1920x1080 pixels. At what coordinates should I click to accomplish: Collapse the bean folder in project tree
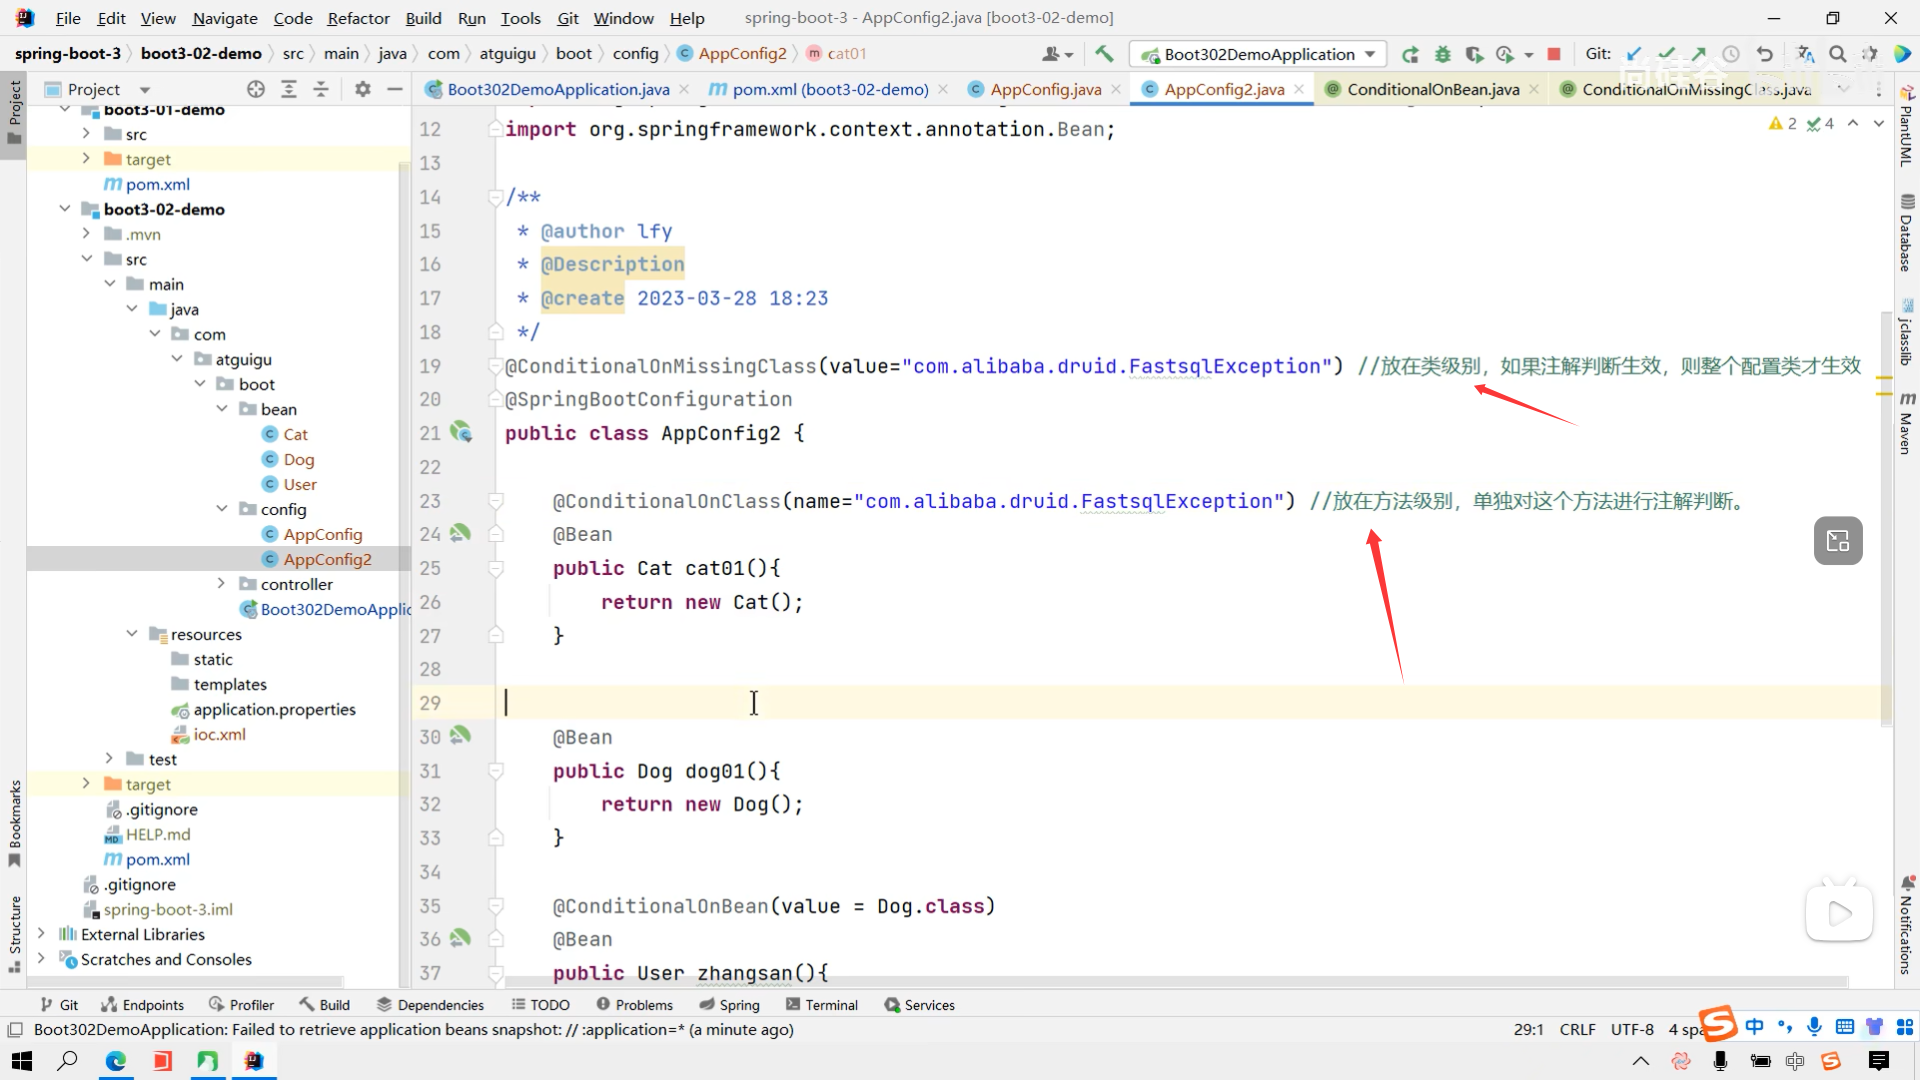click(x=222, y=409)
